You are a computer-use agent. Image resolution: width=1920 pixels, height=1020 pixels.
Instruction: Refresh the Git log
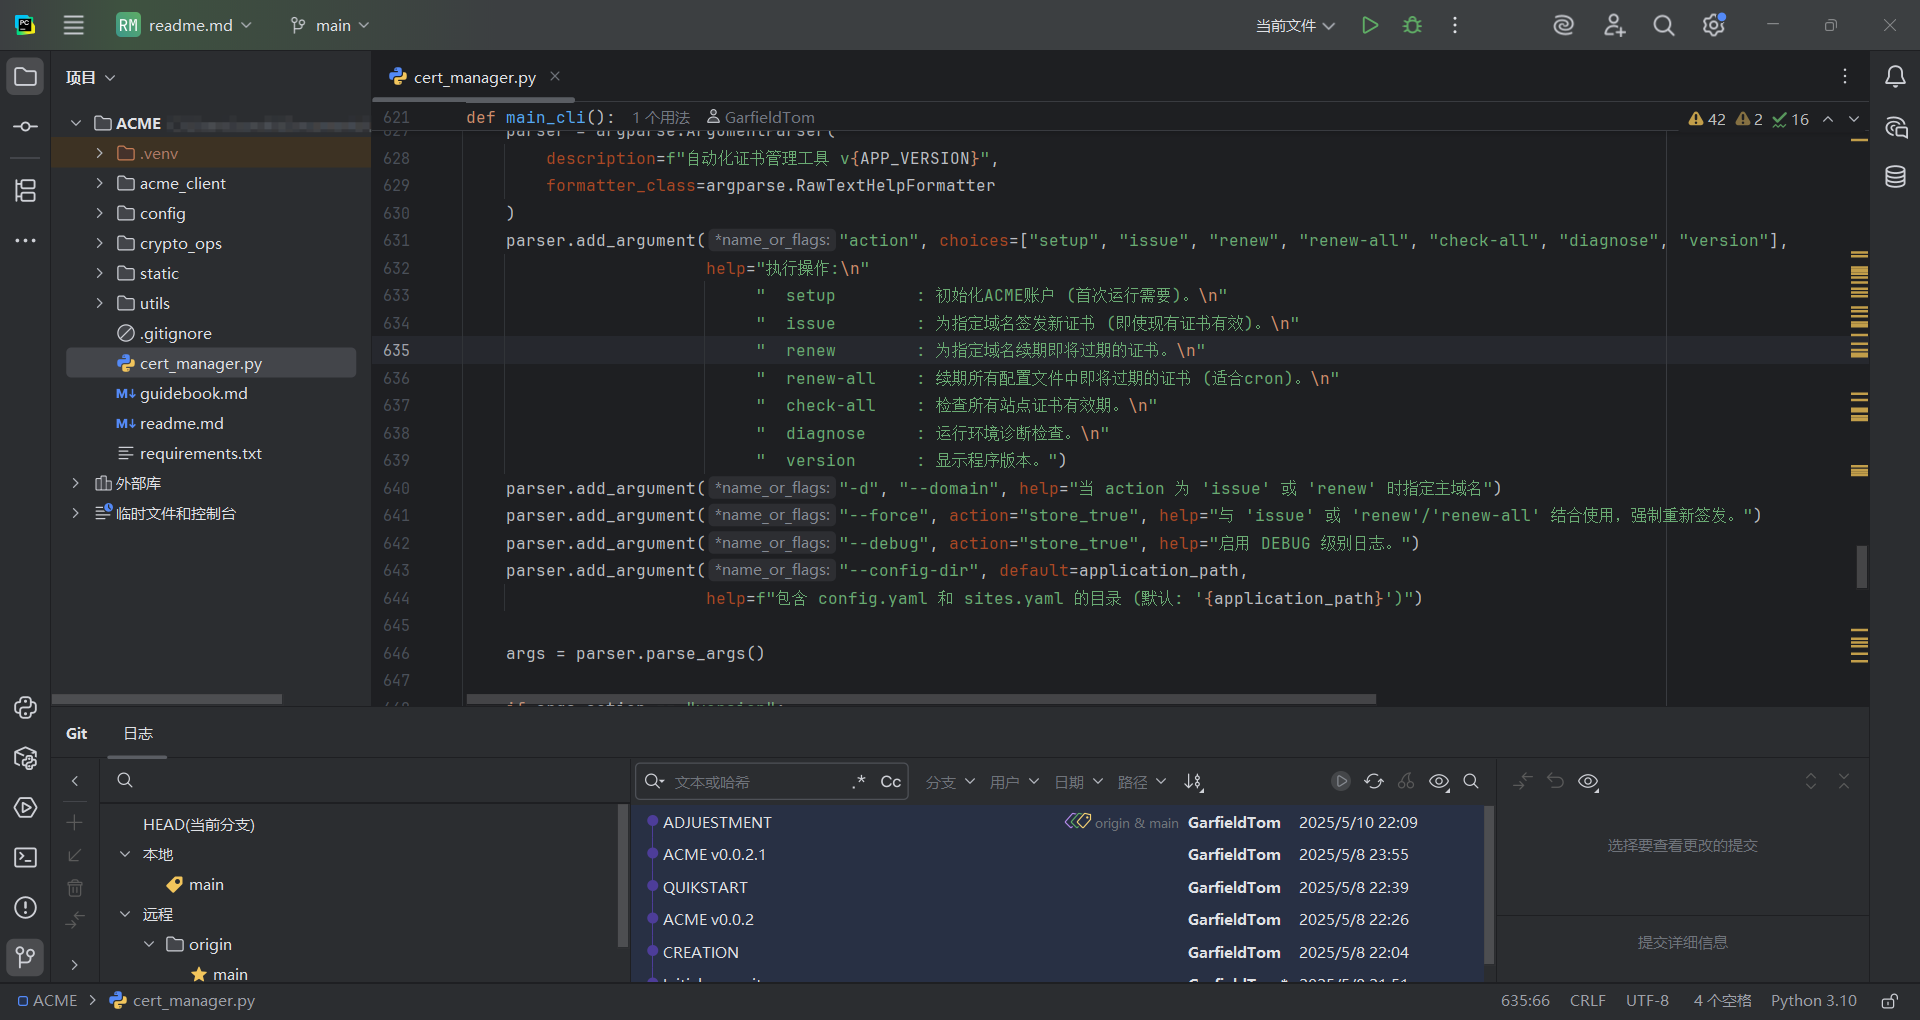1374,781
